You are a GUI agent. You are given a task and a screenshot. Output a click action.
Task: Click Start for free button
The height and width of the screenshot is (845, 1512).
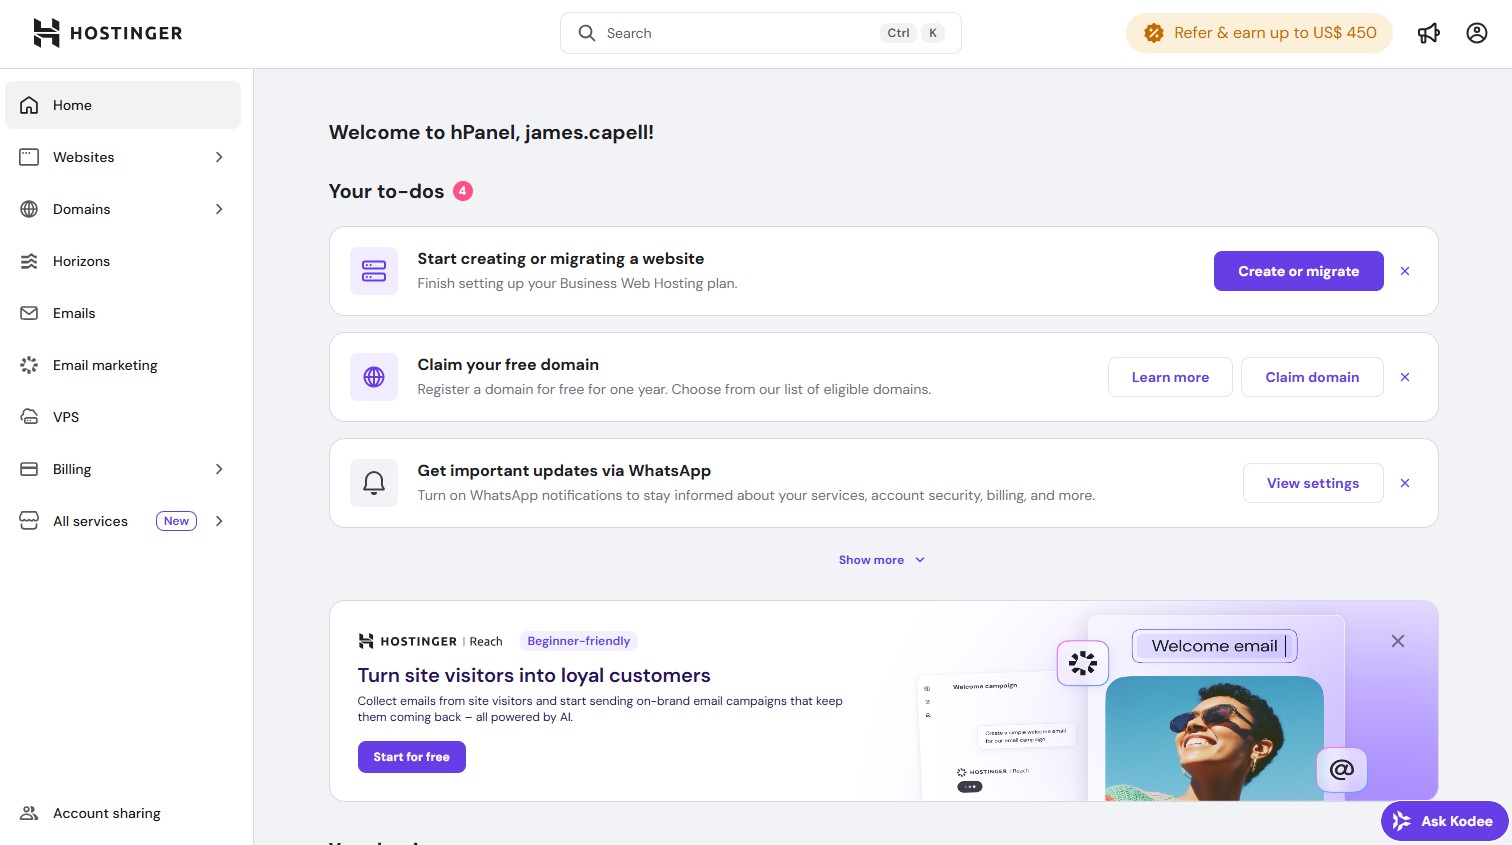(x=412, y=757)
